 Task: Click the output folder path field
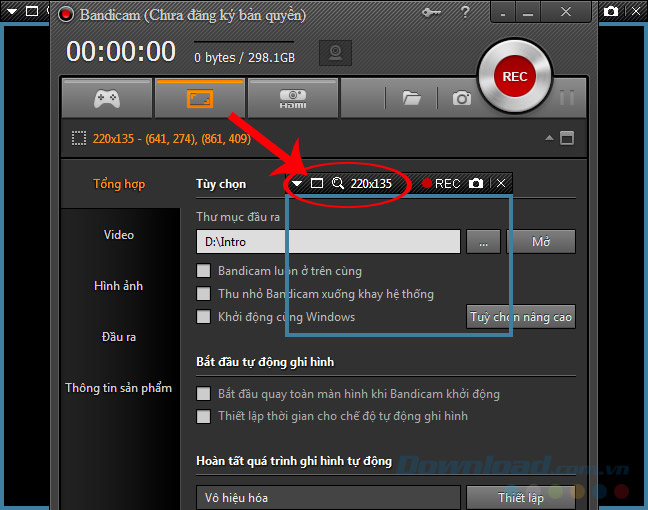pyautogui.click(x=328, y=242)
